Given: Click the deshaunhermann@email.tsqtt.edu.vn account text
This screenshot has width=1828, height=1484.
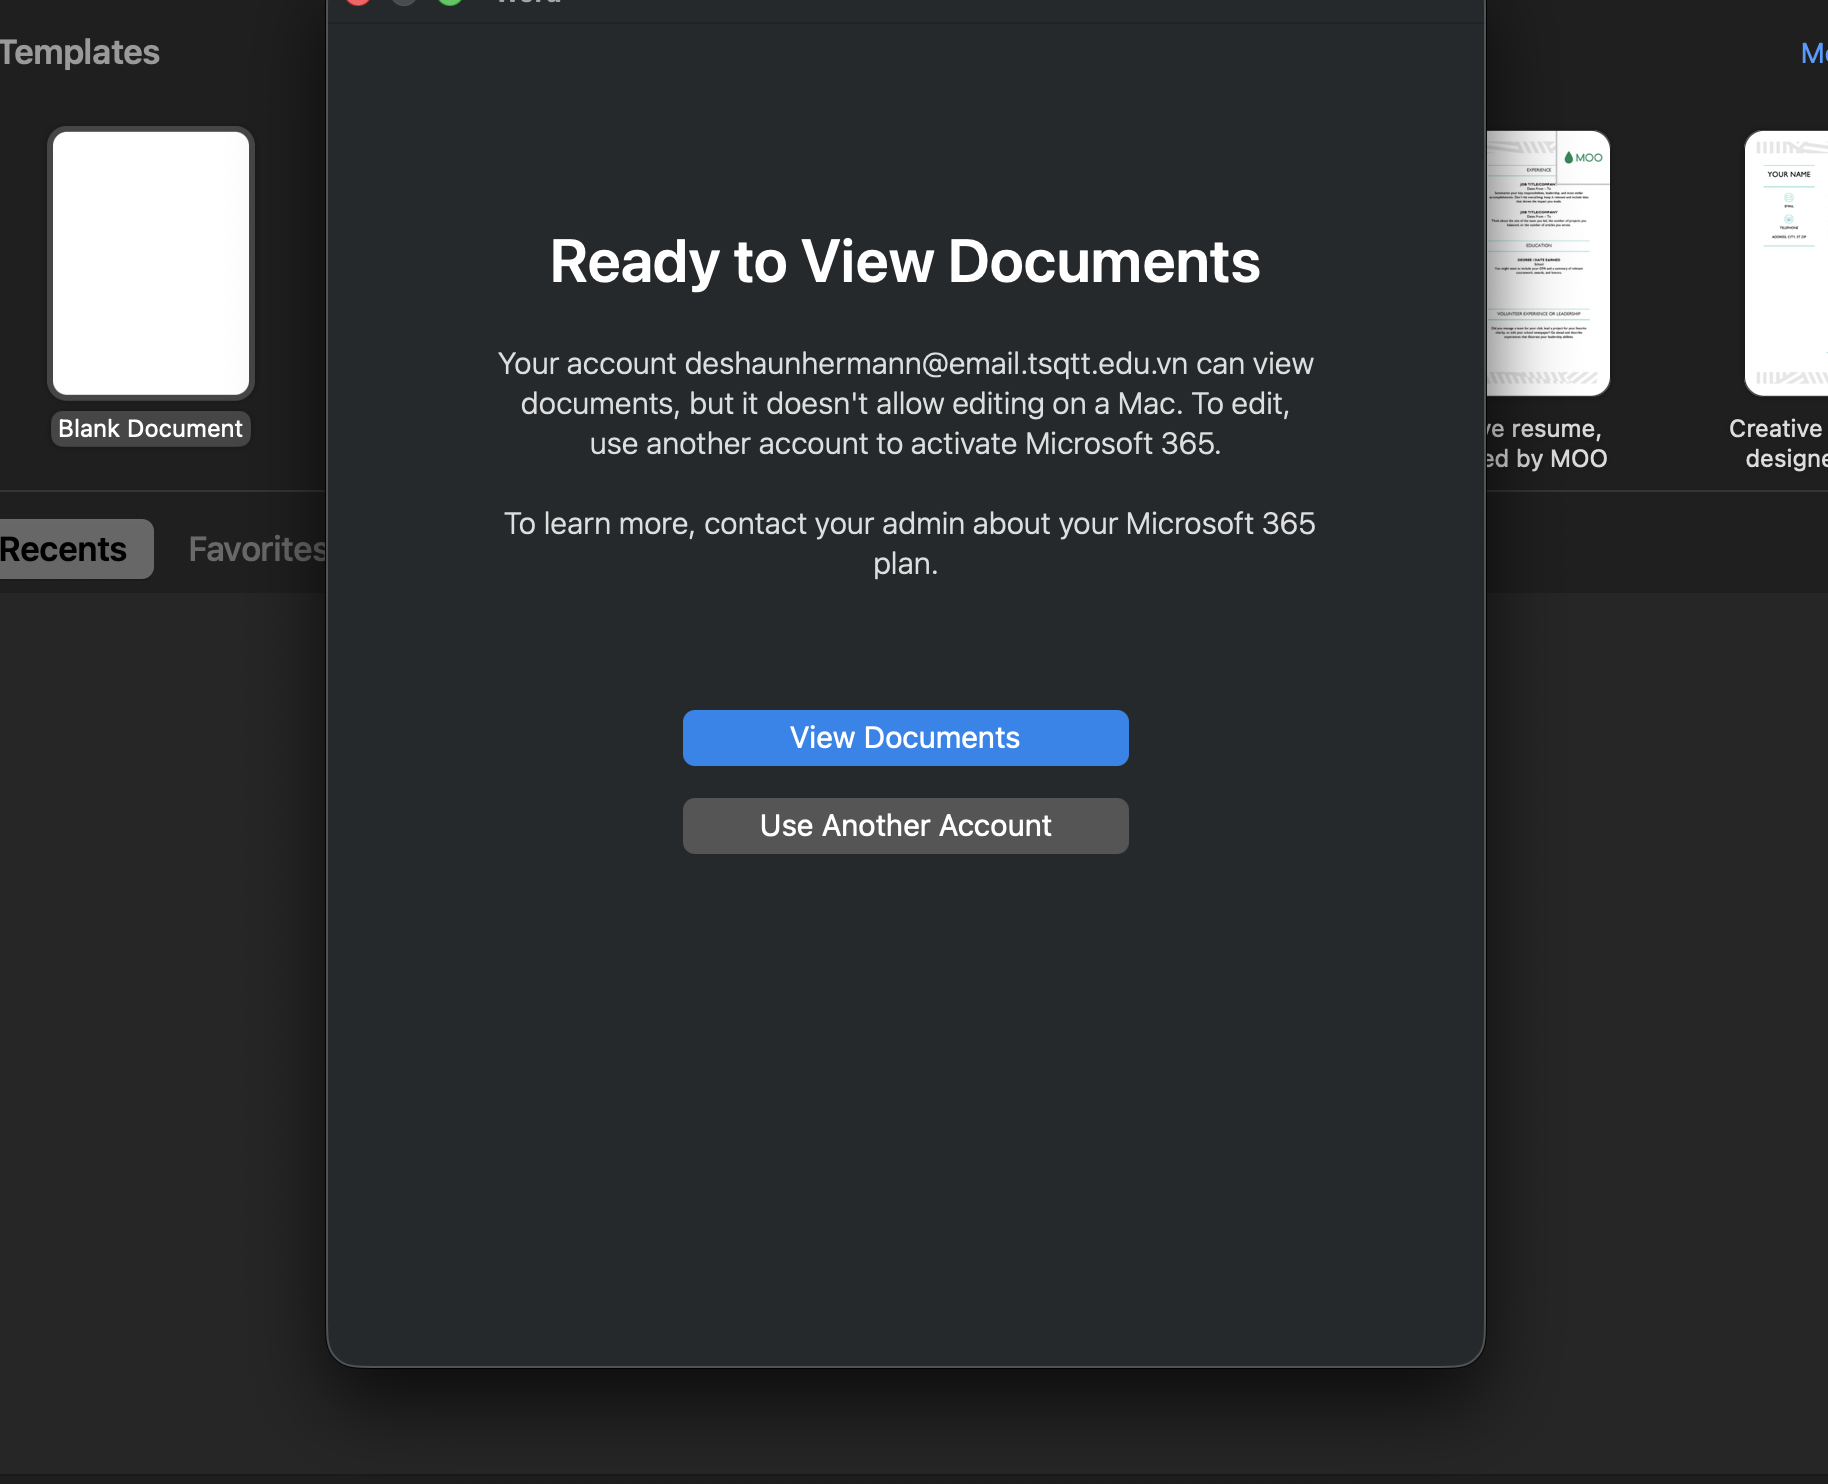Looking at the screenshot, I should tap(936, 364).
